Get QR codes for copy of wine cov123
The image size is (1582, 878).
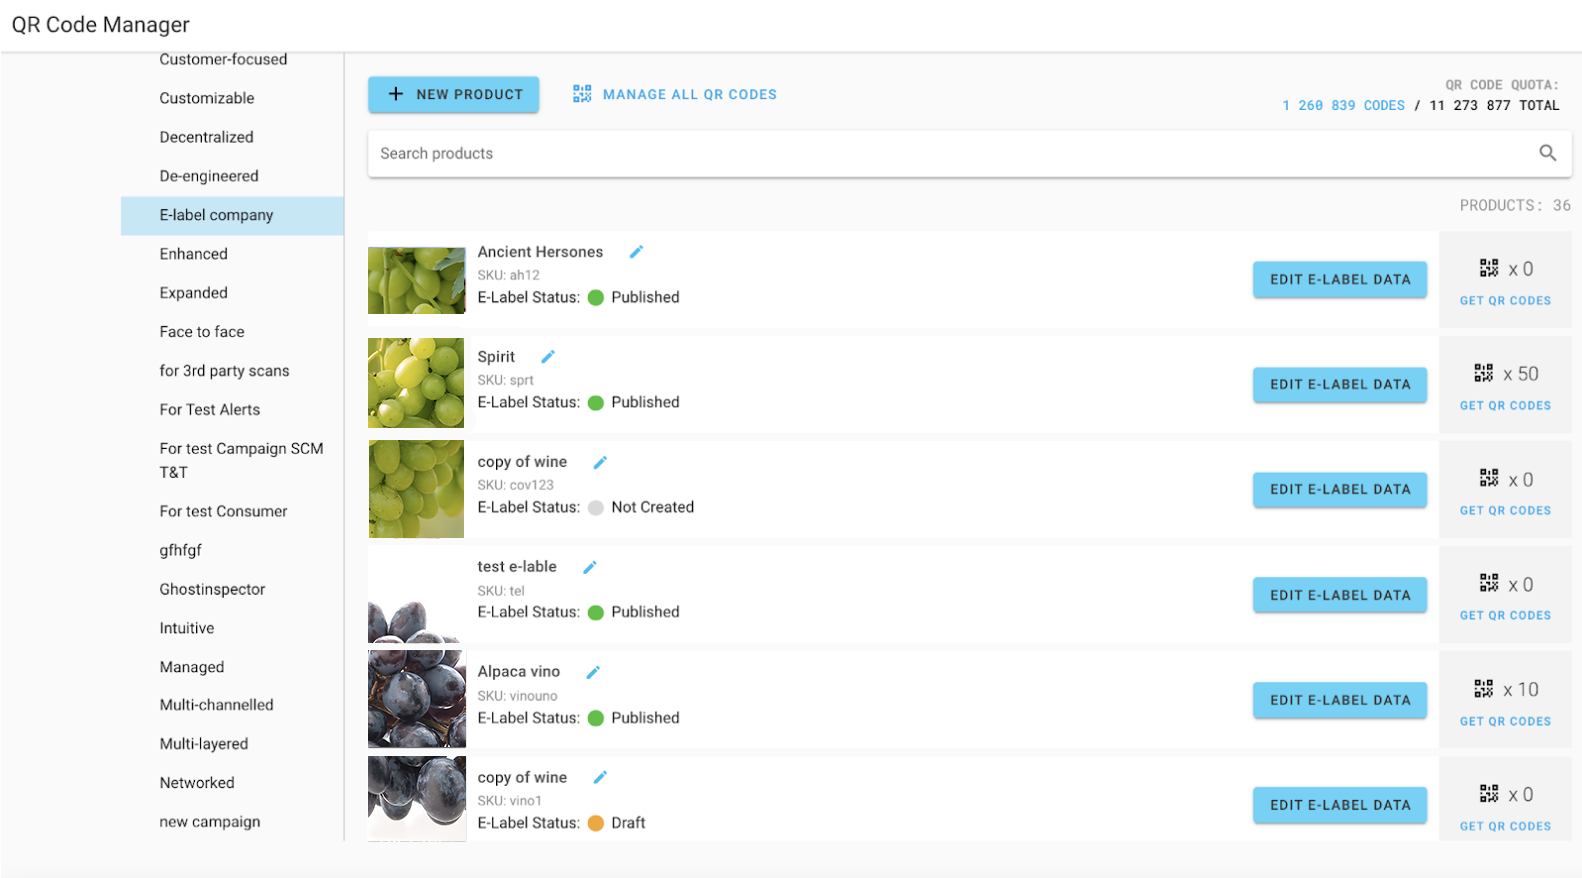pyautogui.click(x=1505, y=511)
